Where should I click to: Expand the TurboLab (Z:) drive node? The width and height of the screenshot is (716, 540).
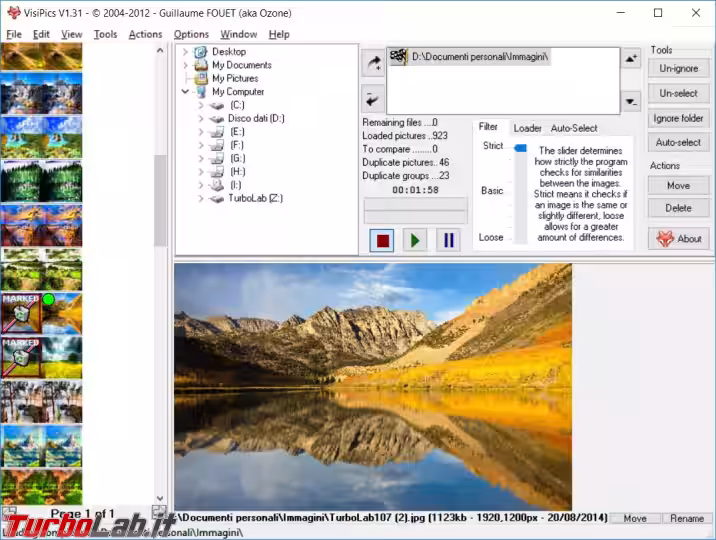pos(201,198)
